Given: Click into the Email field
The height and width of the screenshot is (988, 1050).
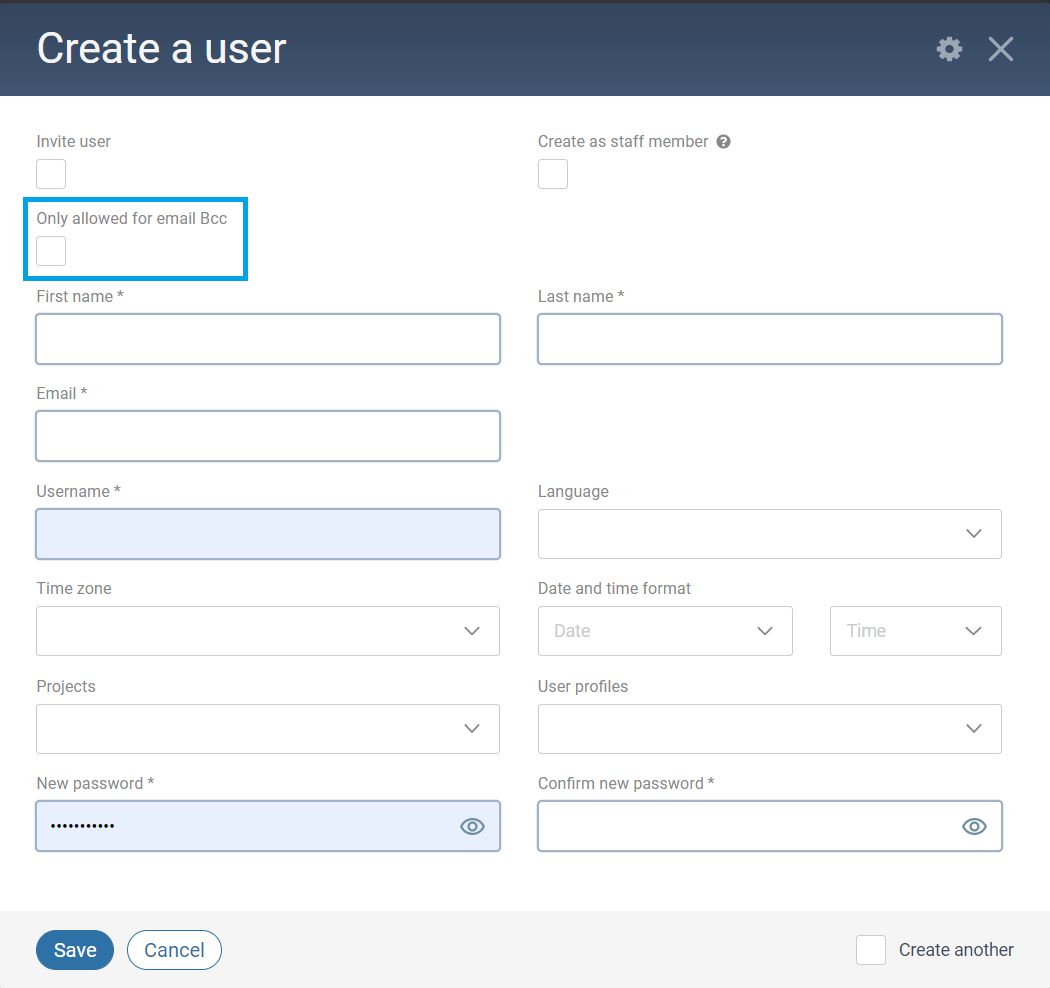Looking at the screenshot, I should pyautogui.click(x=268, y=436).
